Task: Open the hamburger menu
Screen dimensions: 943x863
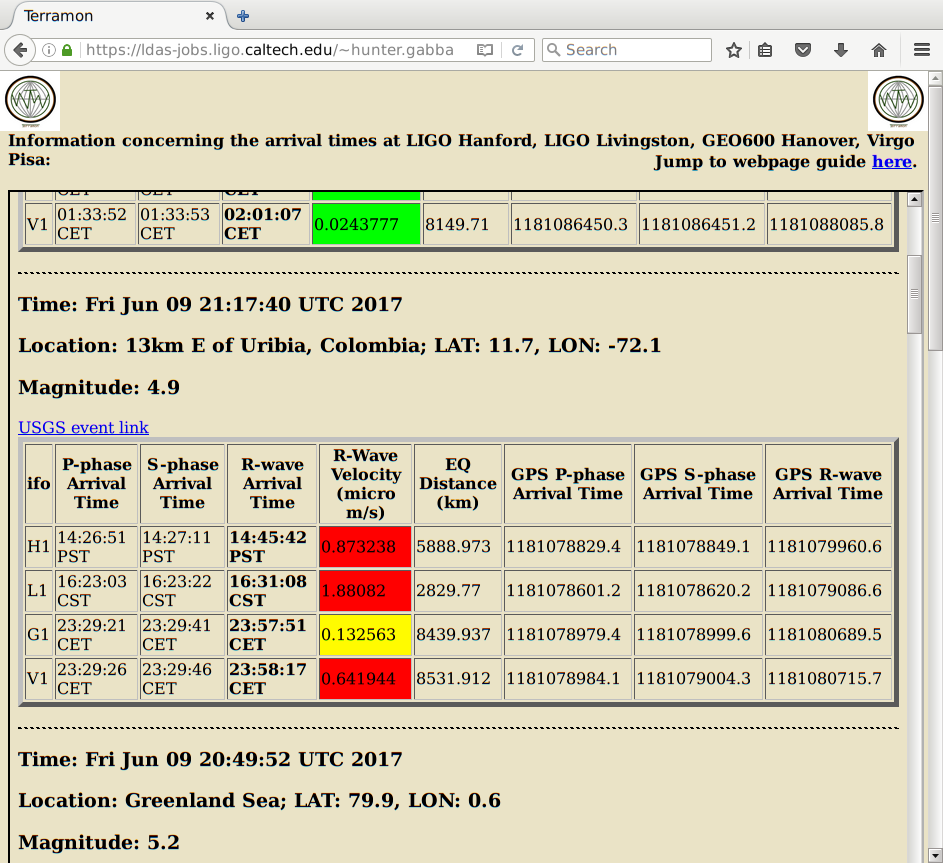Action: point(922,50)
